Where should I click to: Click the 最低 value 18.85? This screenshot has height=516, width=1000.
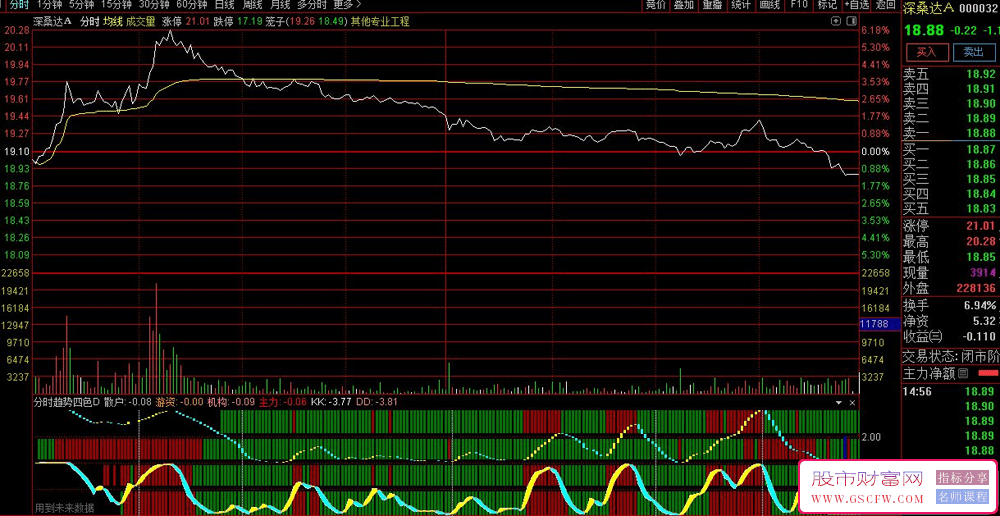981,257
